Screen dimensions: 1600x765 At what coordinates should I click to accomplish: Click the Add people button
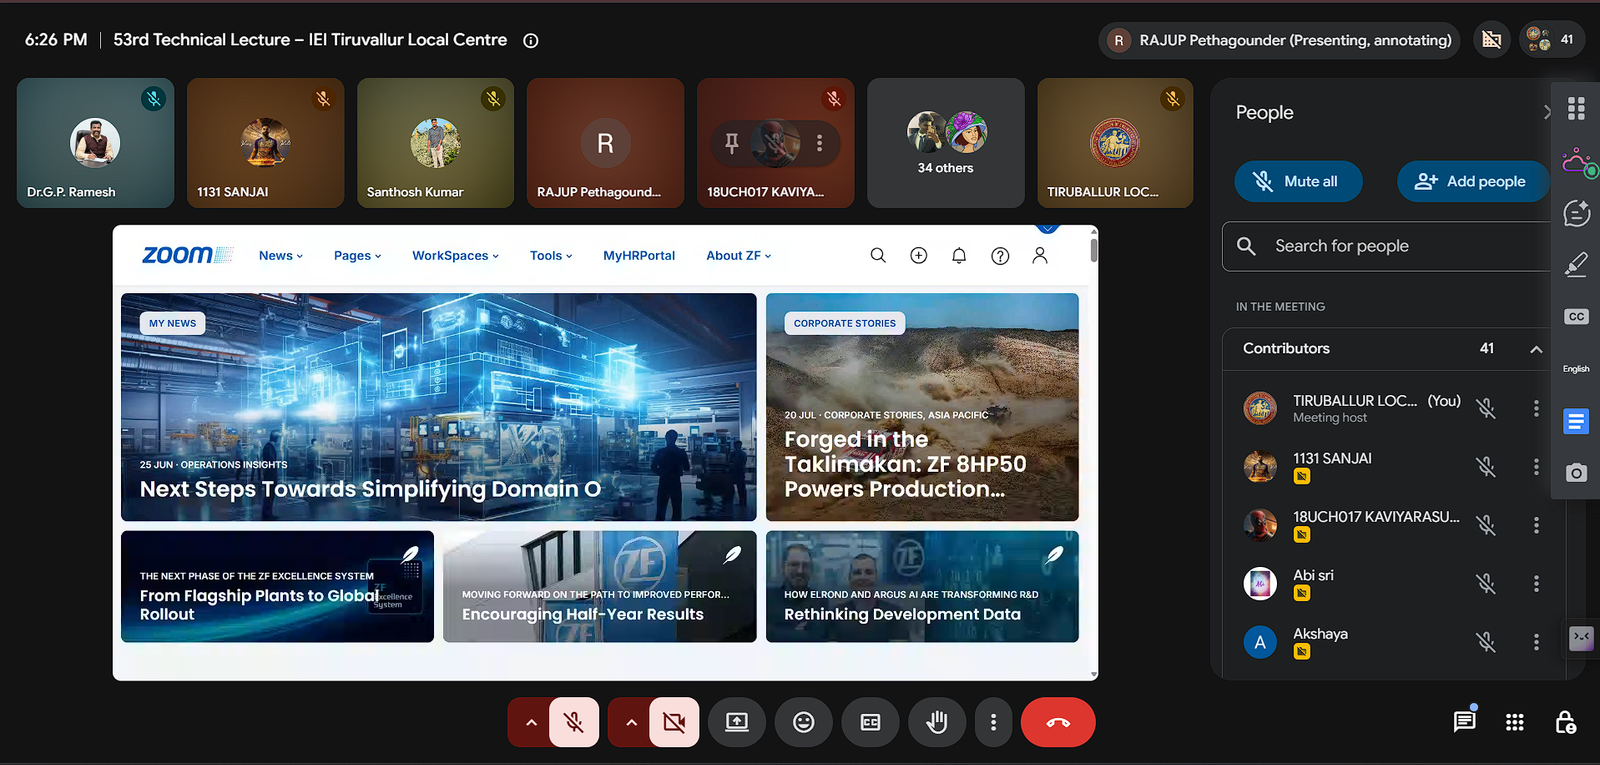point(1472,181)
